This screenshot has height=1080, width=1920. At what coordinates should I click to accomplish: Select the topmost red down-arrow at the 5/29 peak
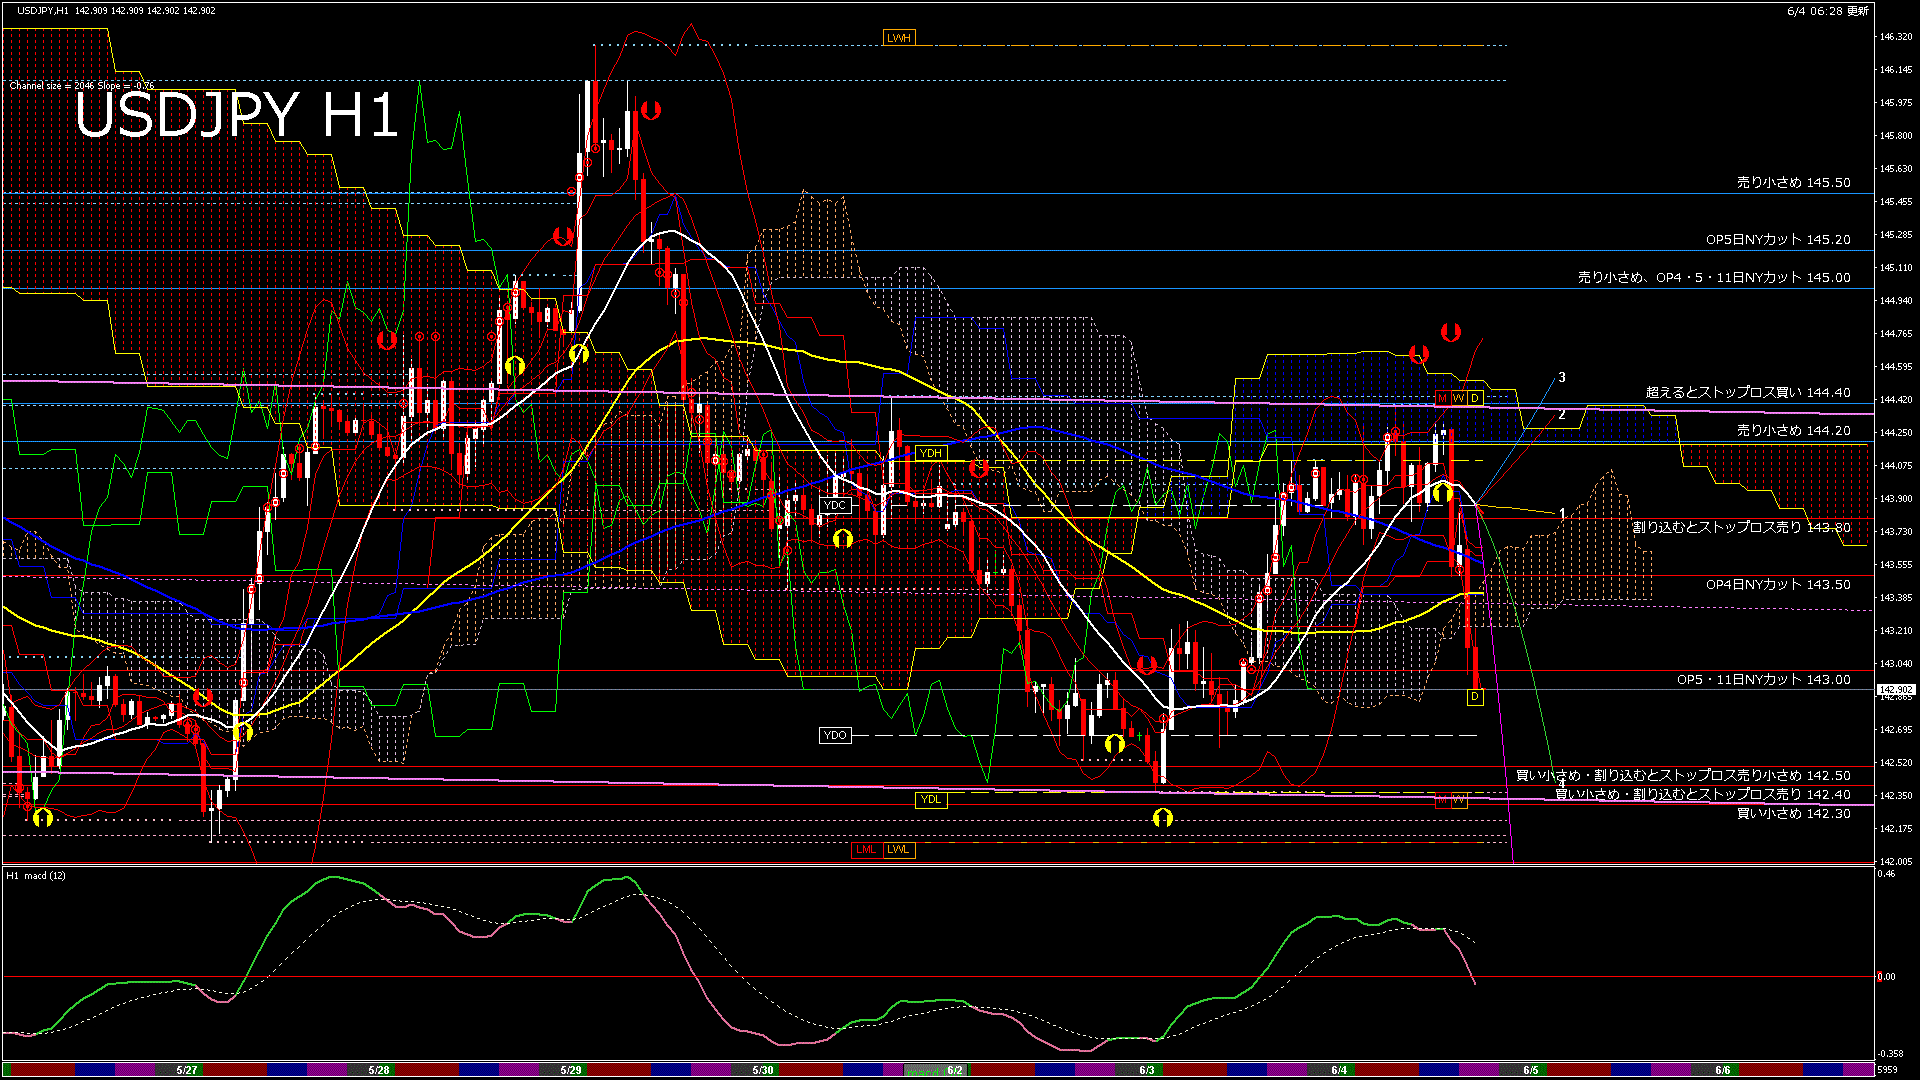651,110
